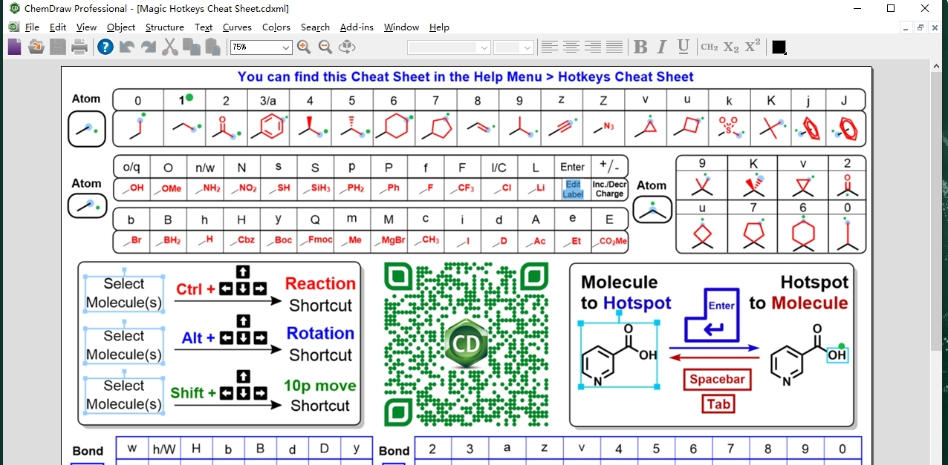
Task: Align text right
Action: [592, 47]
